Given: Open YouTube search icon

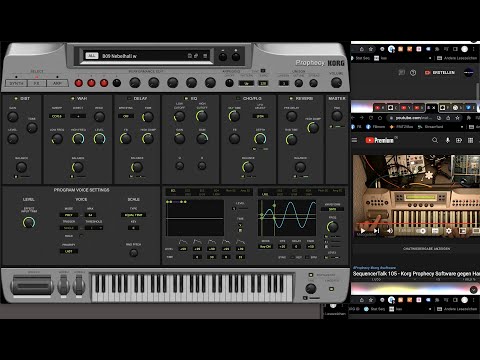Looking at the screenshot, I should [435, 140].
